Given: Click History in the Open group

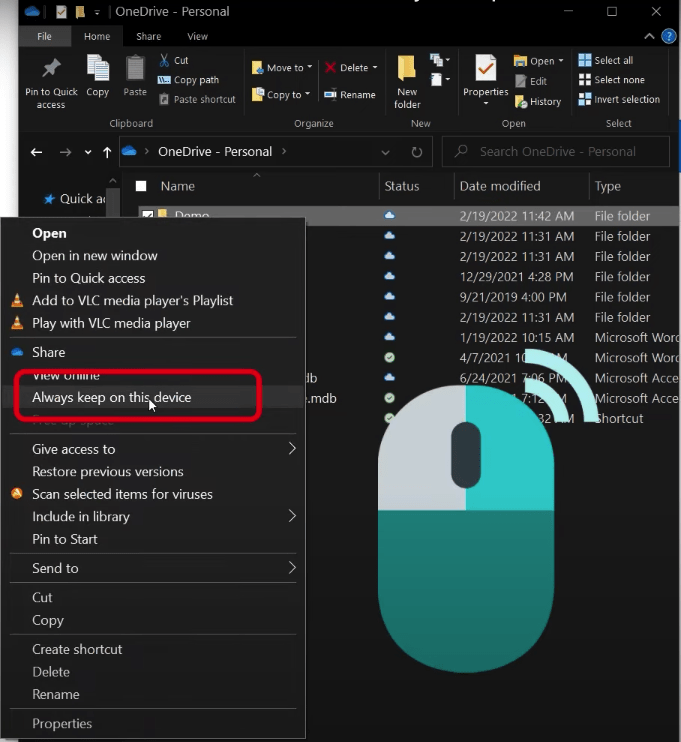Looking at the screenshot, I should [538, 101].
